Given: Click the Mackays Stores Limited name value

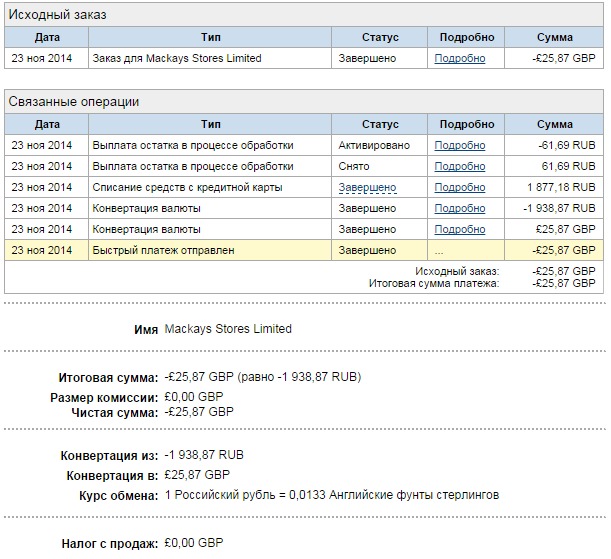Looking at the screenshot, I should 228,329.
